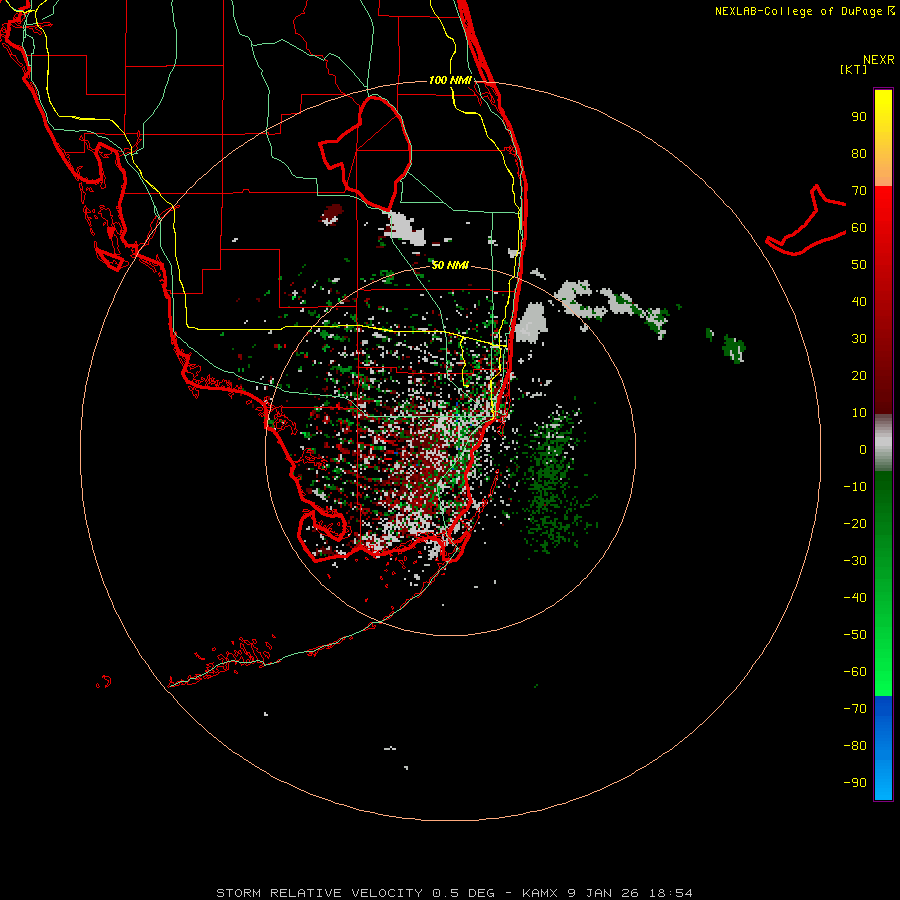The image size is (900, 900).
Task: Click the -80 value on velocity scale
Action: pos(855,746)
